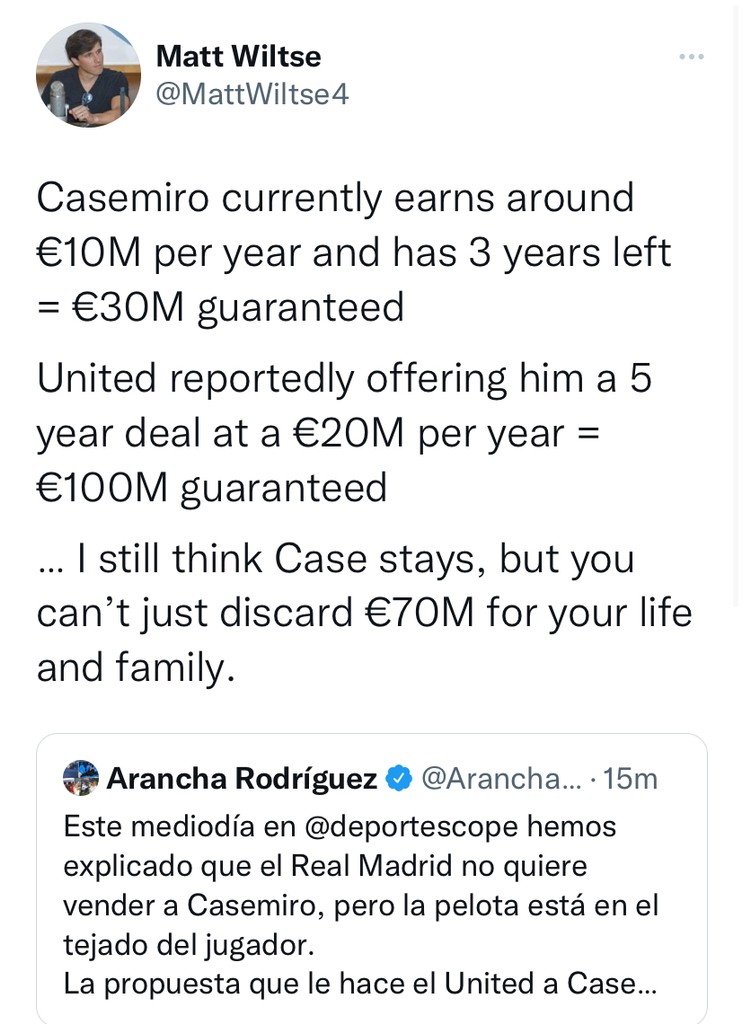Tap the "€100M guaranteed" text
This screenshot has width=744, height=1024.
pos(211,488)
